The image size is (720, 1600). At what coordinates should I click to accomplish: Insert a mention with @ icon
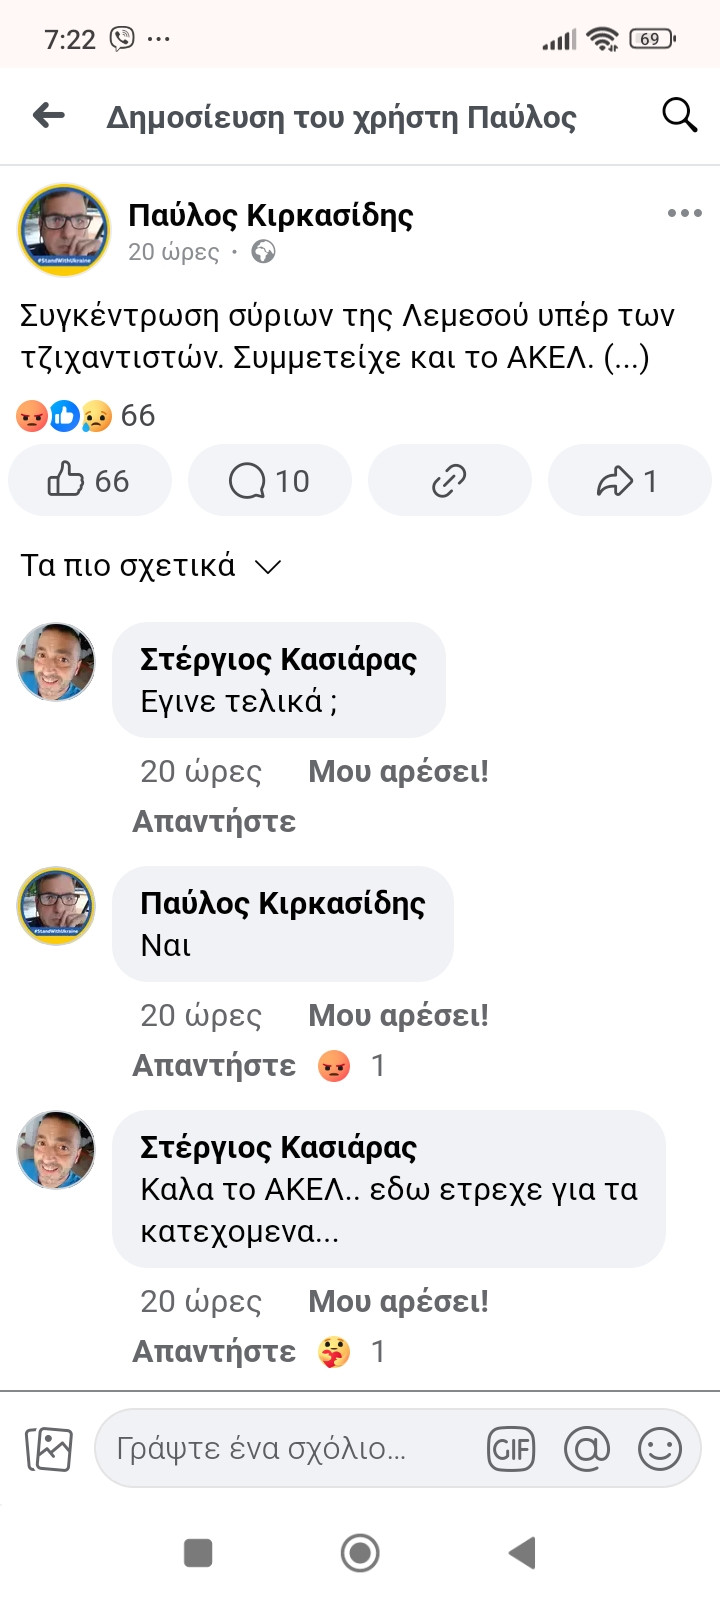tap(587, 1448)
